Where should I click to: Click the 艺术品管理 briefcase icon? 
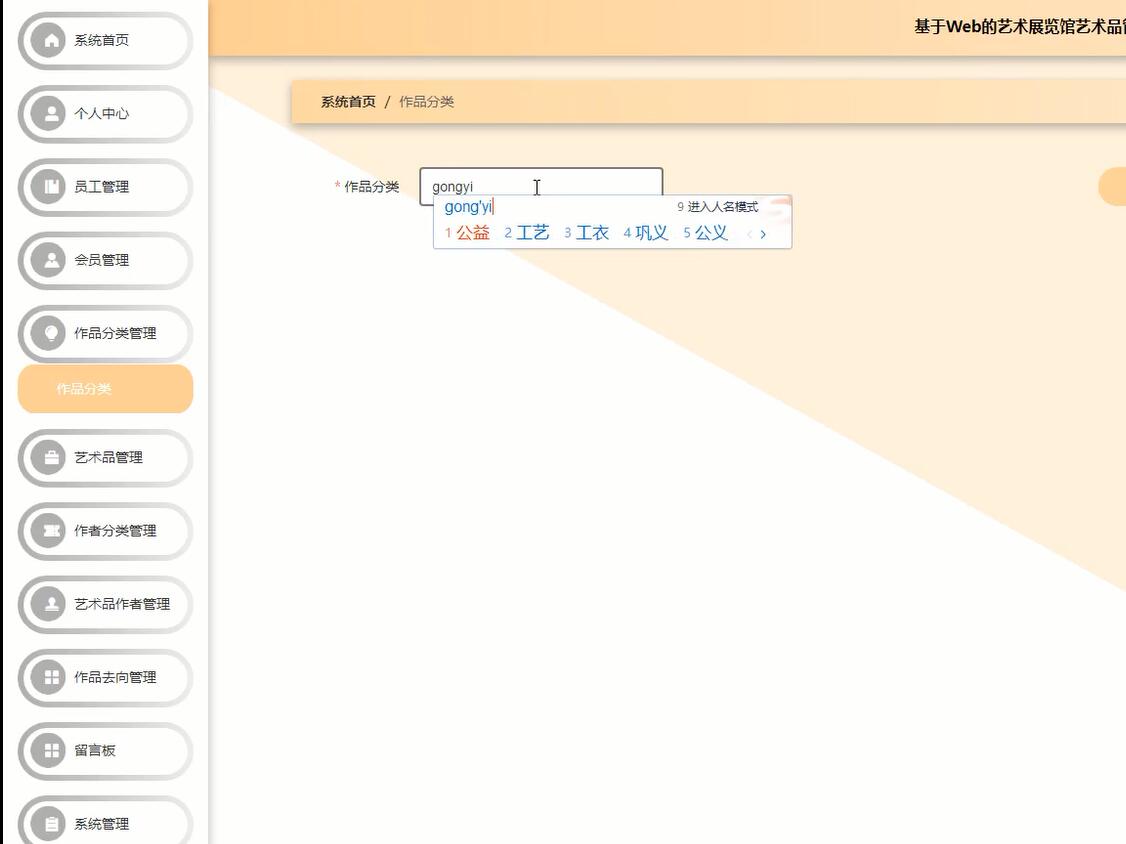(49, 457)
